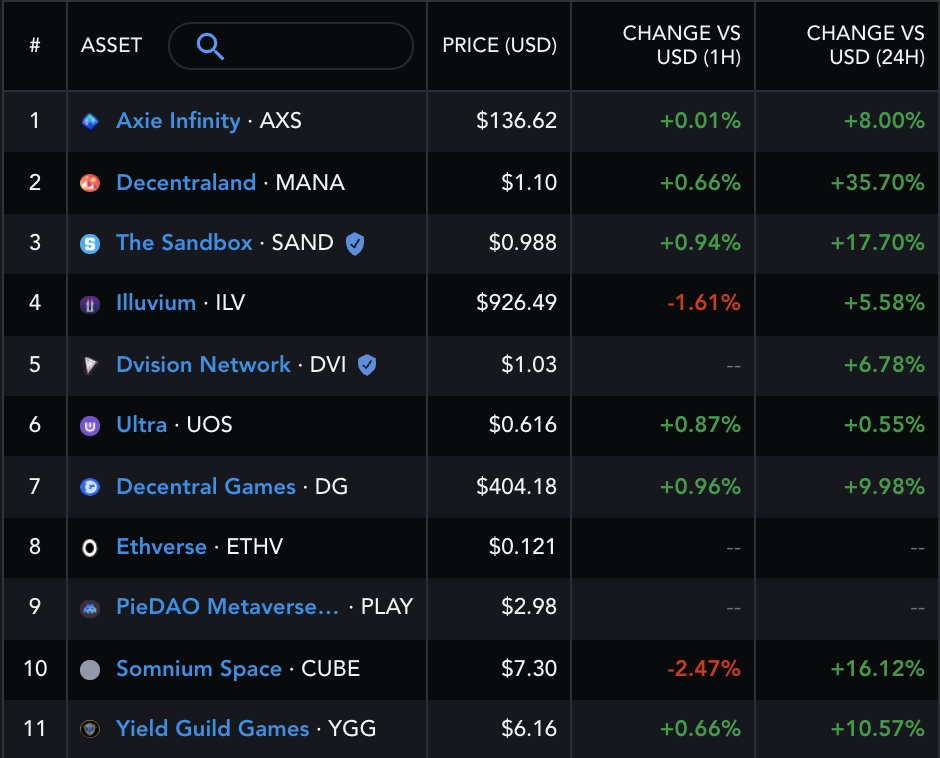Open the PieDAO Metaverse asset link
The height and width of the screenshot is (758, 940).
228,606
